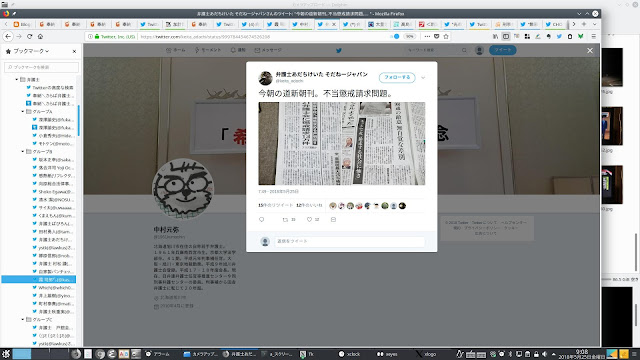Click the 90% zoom level badge

[x=409, y=36]
